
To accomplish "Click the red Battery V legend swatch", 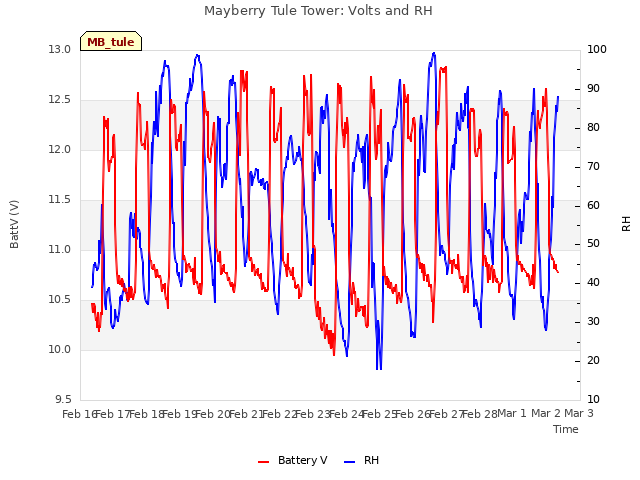I will pyautogui.click(x=264, y=462).
